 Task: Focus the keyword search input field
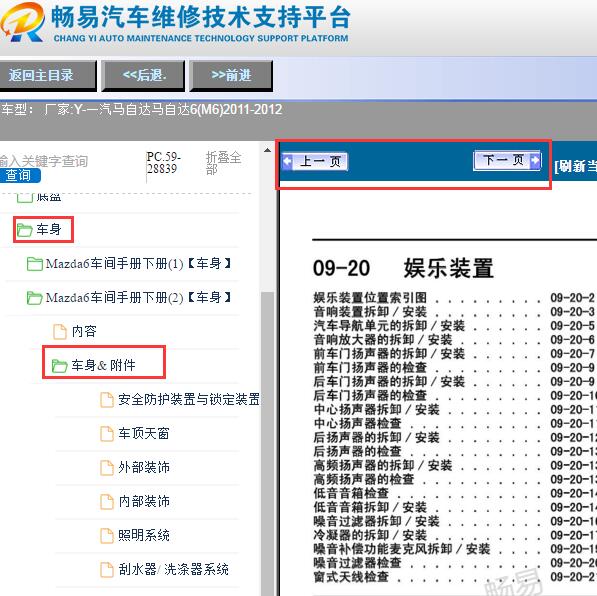pos(44,161)
